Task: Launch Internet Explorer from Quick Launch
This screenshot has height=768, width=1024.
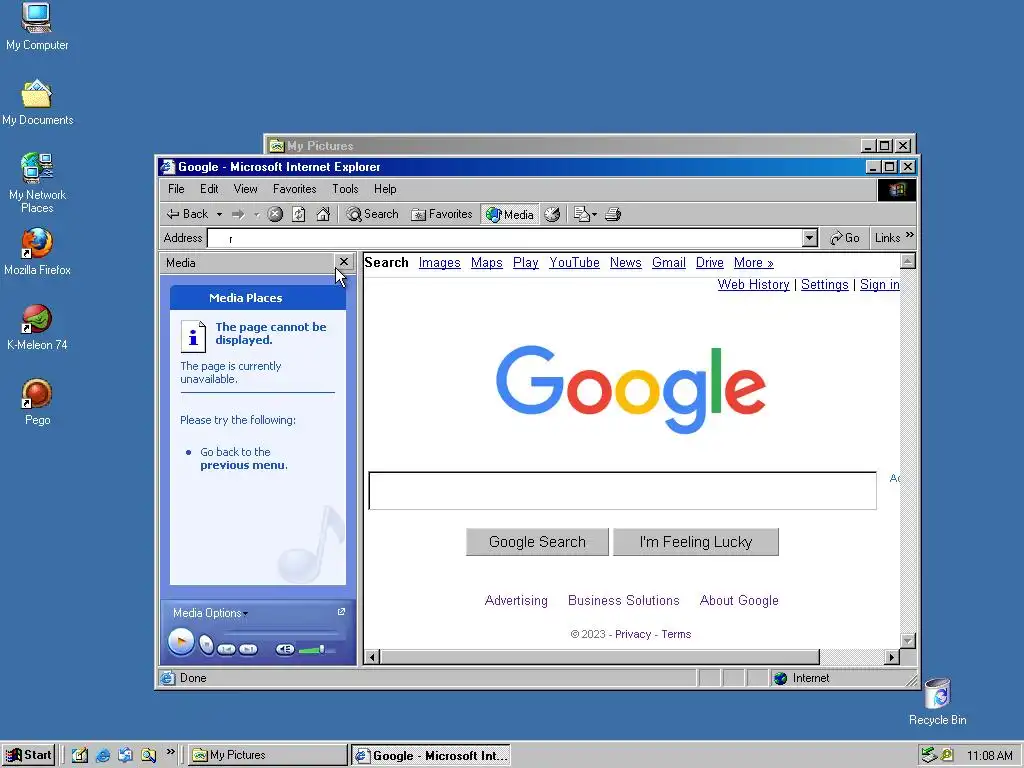Action: [x=103, y=755]
